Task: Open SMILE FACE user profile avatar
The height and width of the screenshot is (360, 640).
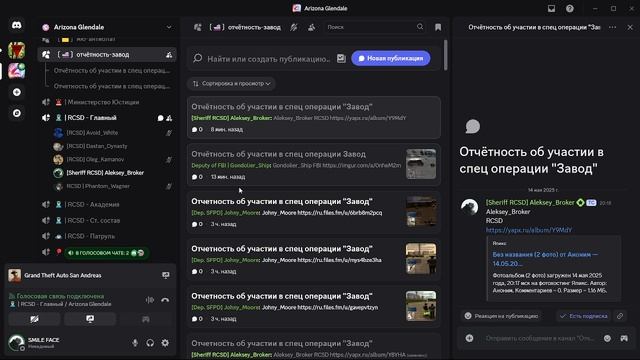Action: tap(16, 343)
